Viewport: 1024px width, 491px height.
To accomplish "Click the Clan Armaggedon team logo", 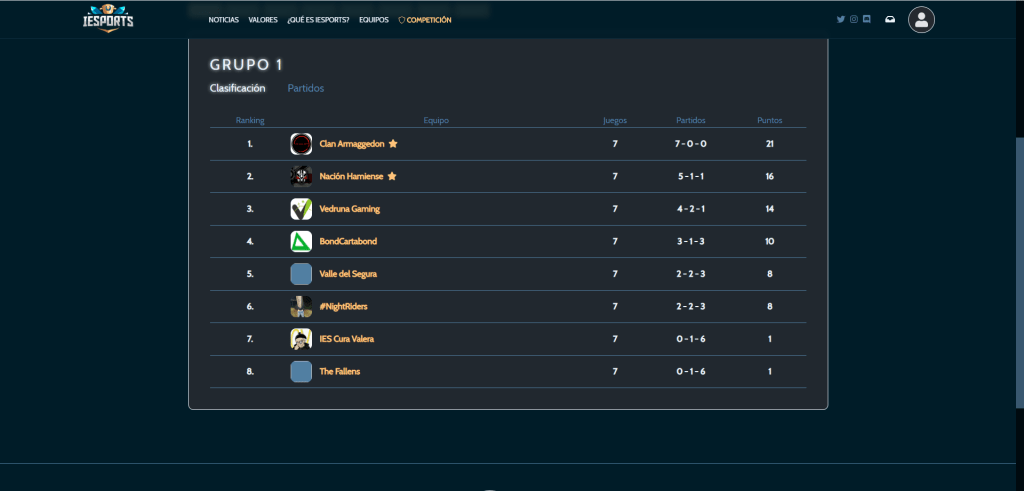I will click(x=301, y=144).
